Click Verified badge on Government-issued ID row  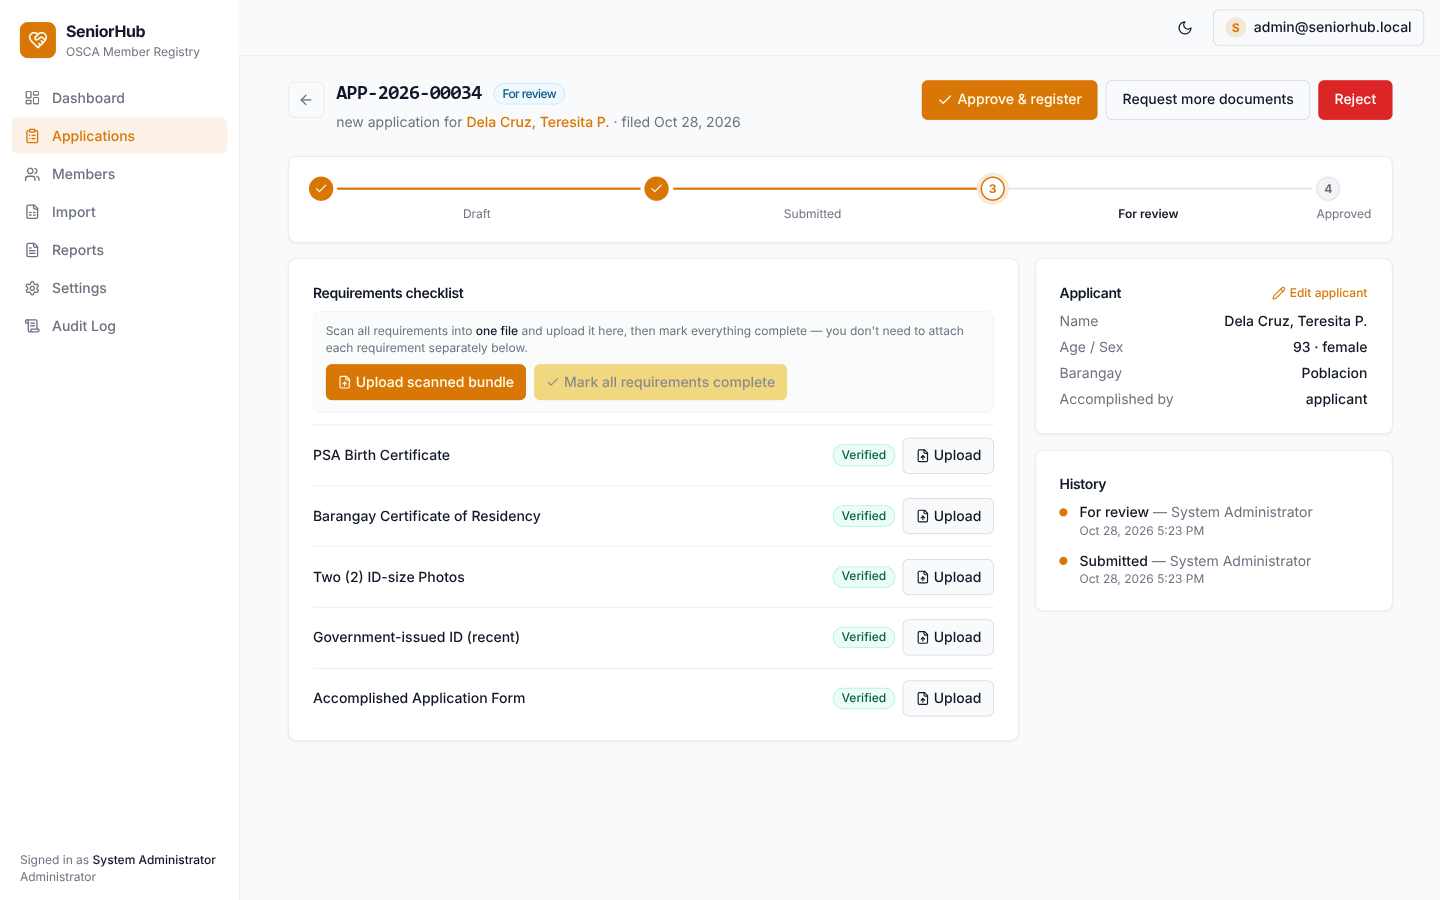click(x=864, y=637)
